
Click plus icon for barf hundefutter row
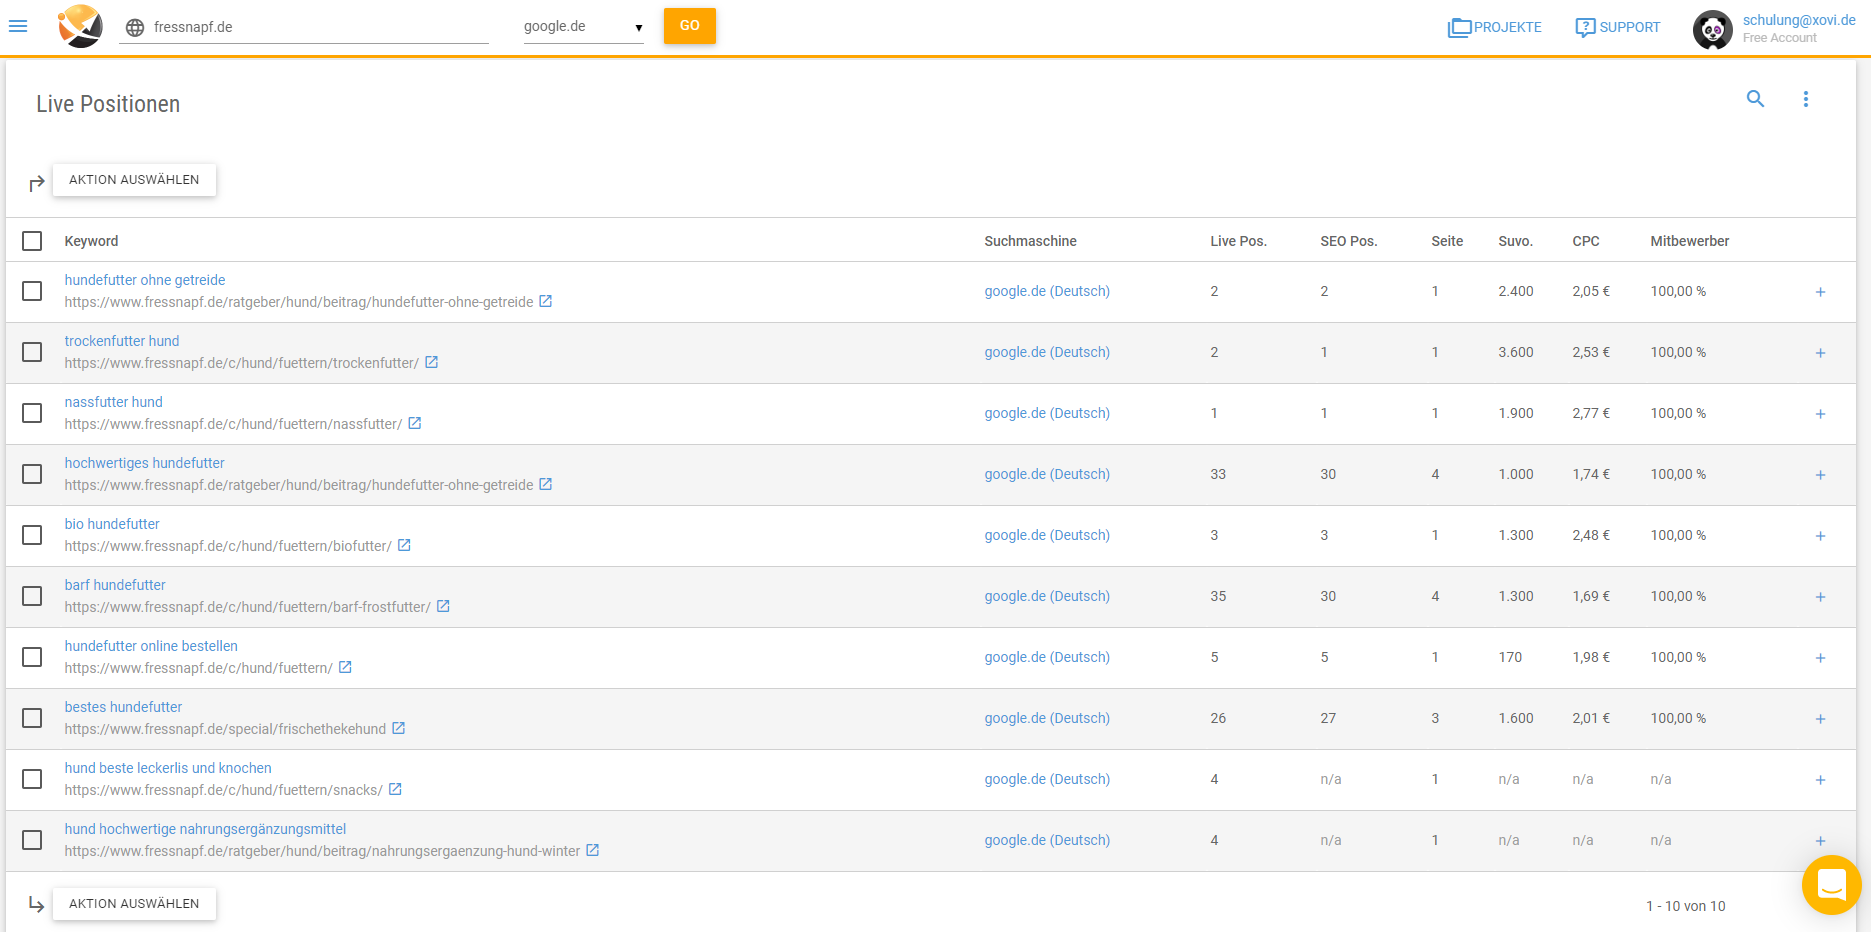1821,597
